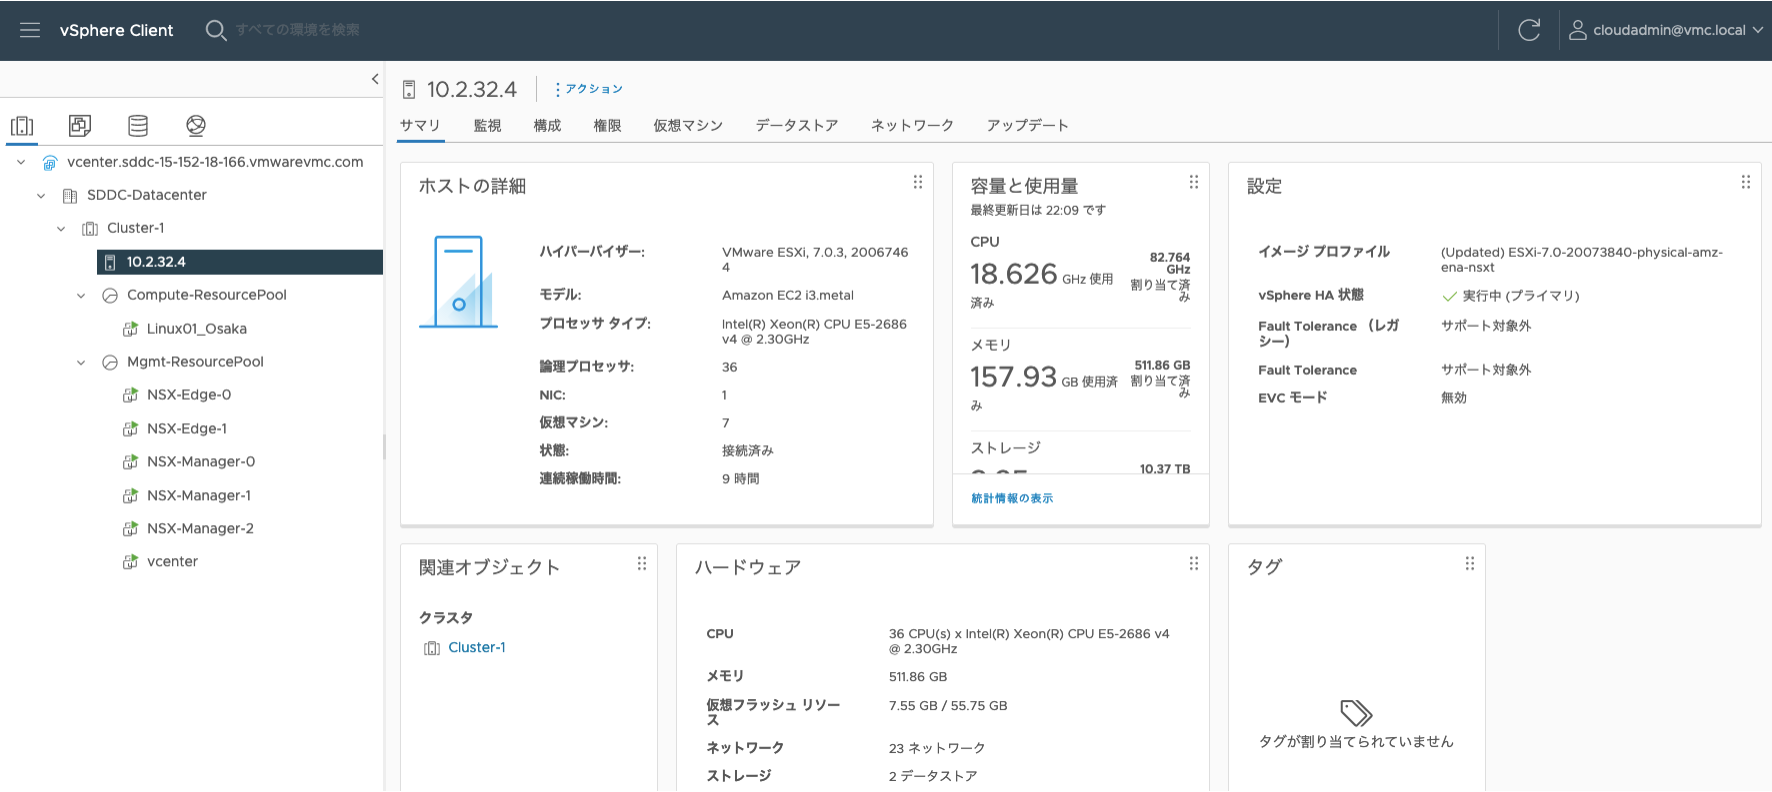Switch to the 監視 tab
The width and height of the screenshot is (1772, 792).
(487, 125)
